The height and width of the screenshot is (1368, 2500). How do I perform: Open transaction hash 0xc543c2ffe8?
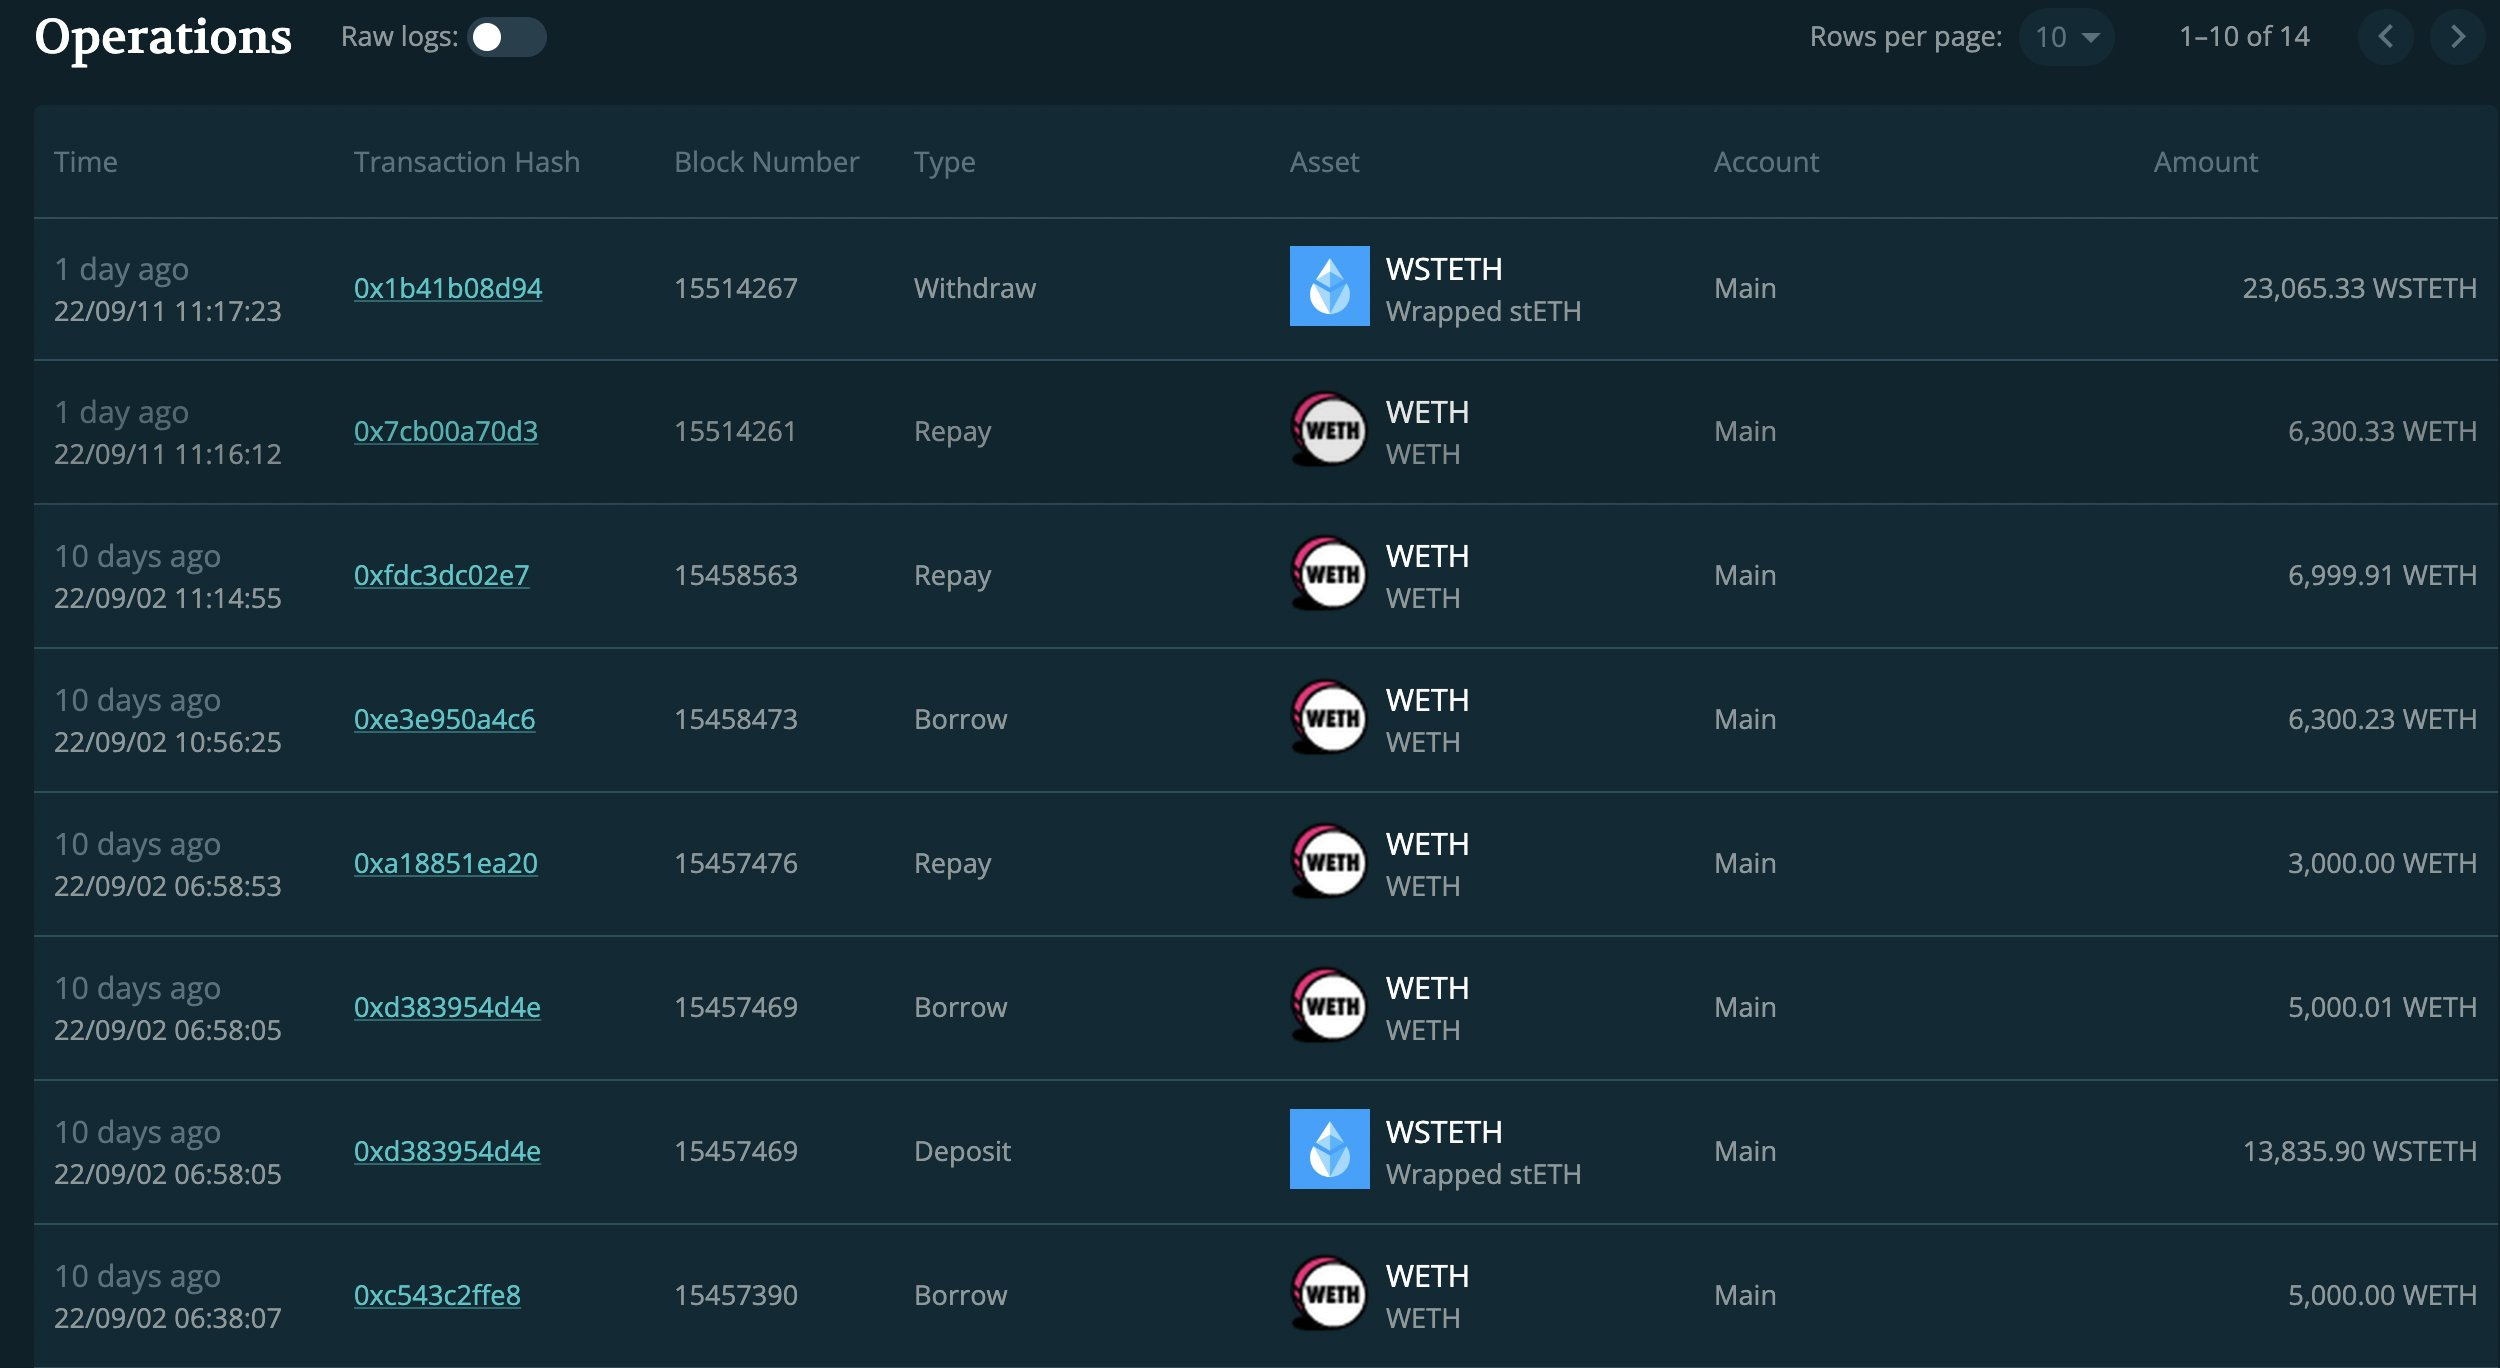pyautogui.click(x=437, y=1295)
